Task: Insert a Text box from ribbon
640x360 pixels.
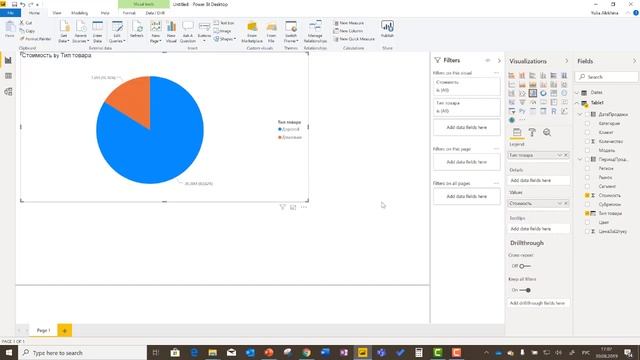Action: (x=224, y=23)
